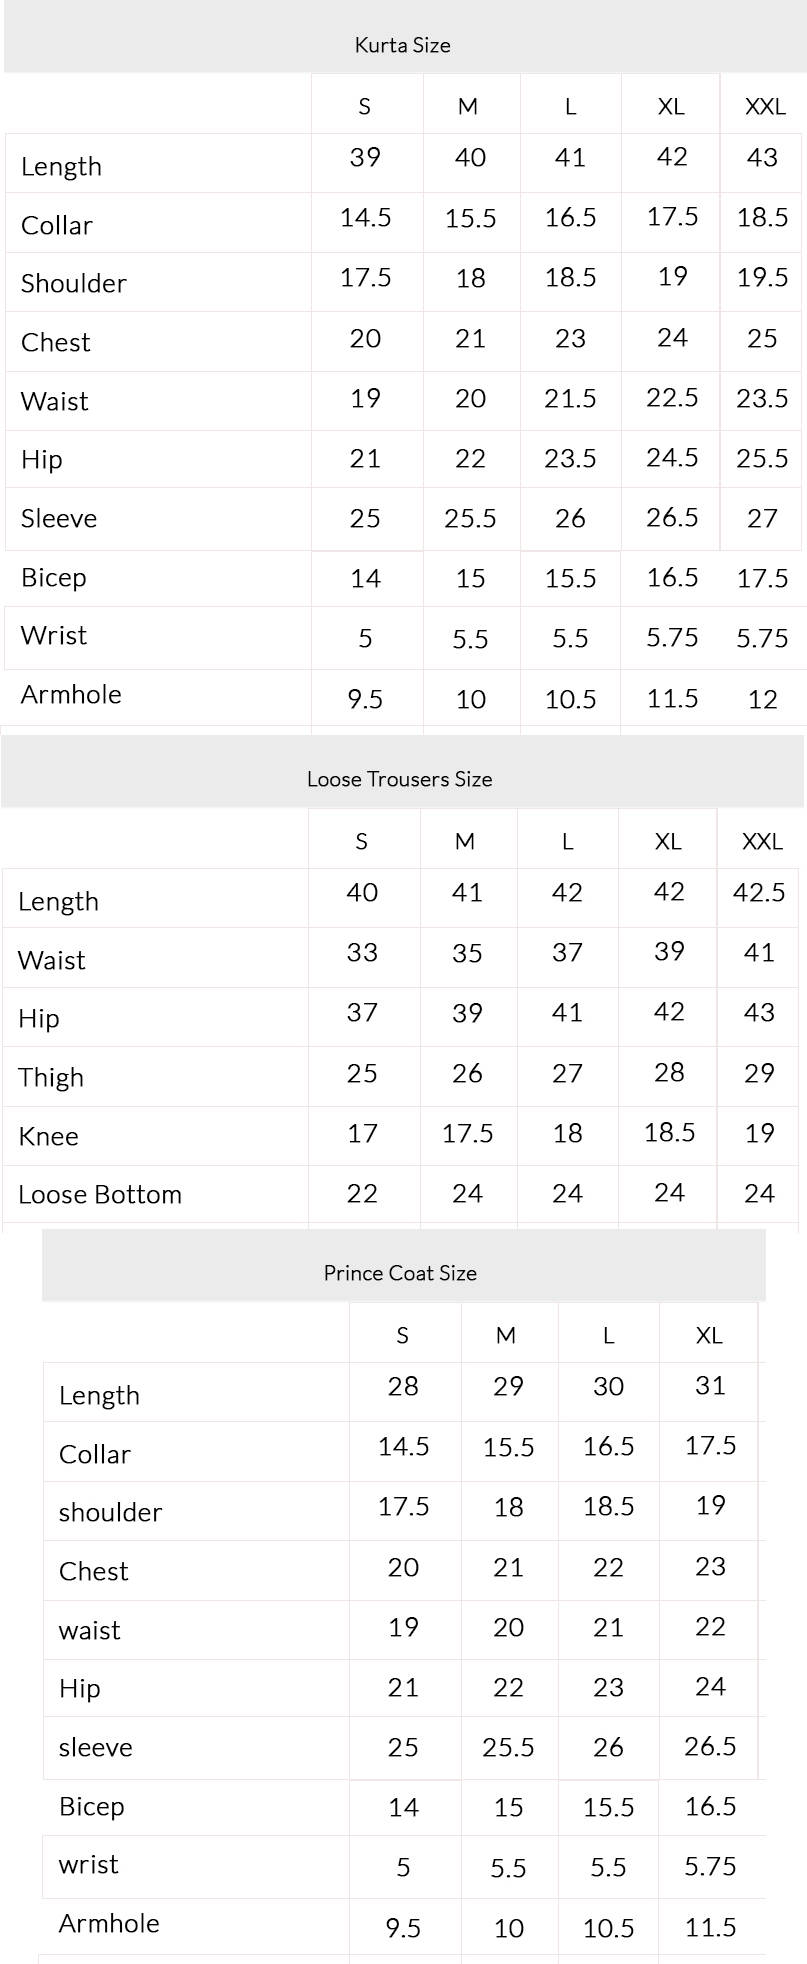
Task: Click Trousers Length value 42.5 for XXL
Action: pos(759,892)
